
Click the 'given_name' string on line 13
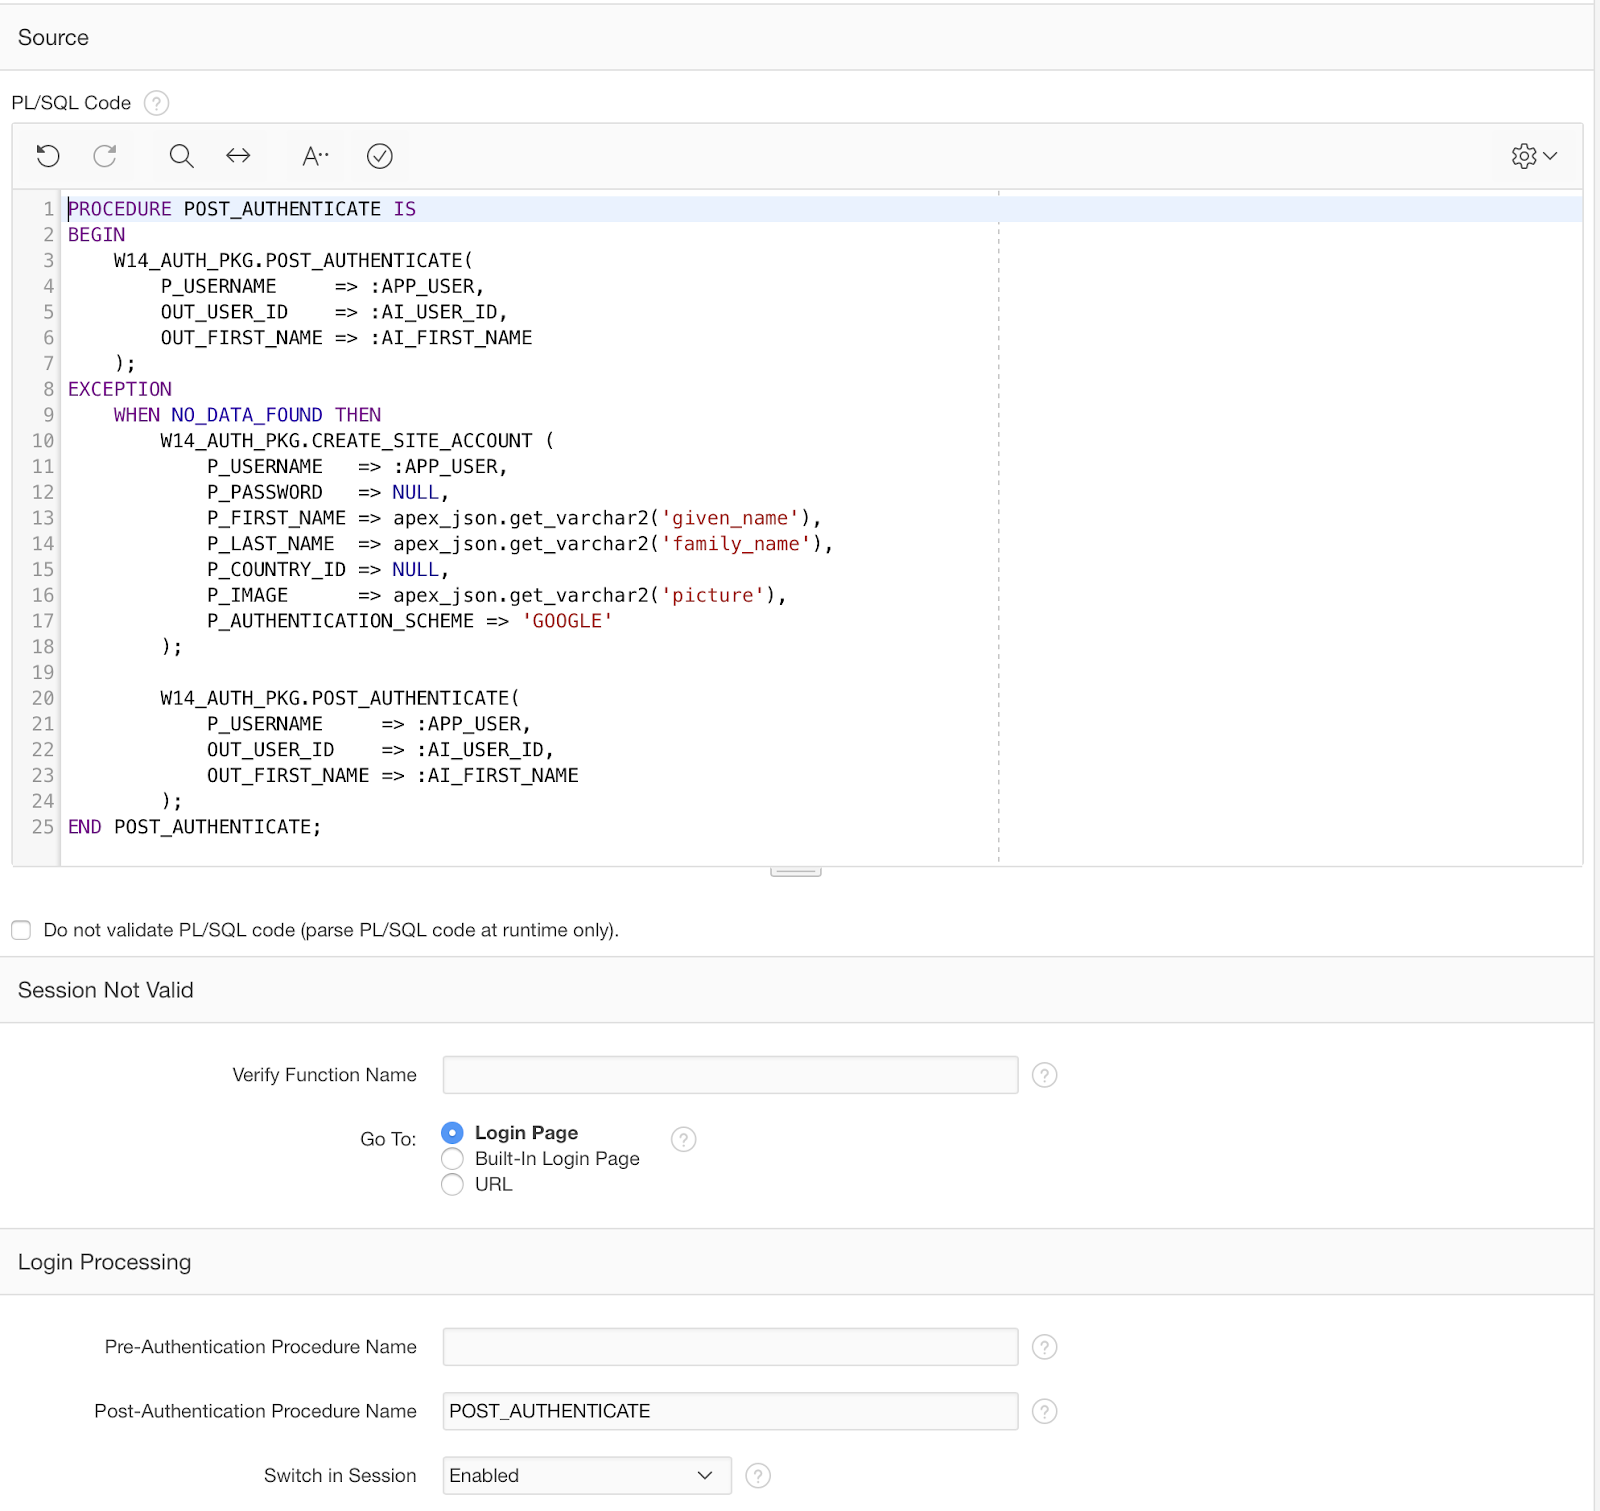click(x=730, y=518)
